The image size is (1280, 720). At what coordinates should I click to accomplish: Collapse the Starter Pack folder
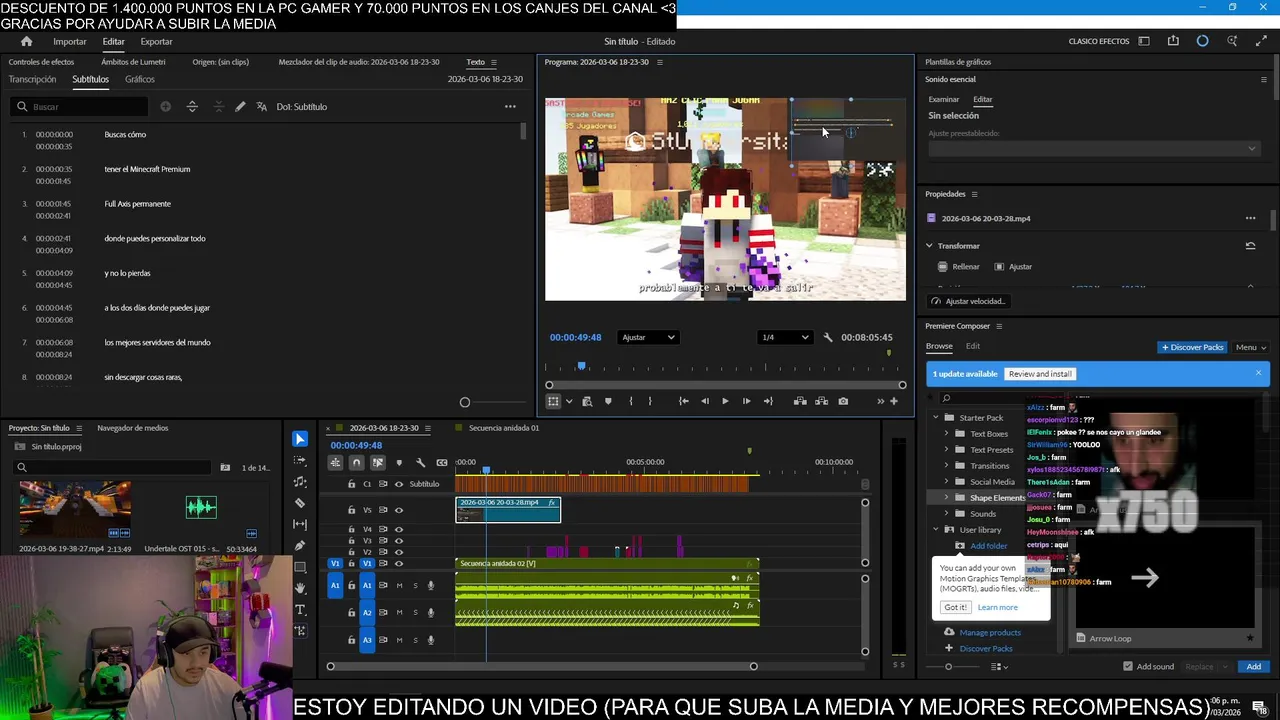936,418
